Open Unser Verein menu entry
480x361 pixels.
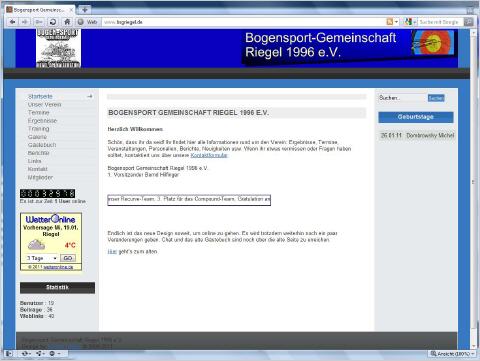pos(44,105)
